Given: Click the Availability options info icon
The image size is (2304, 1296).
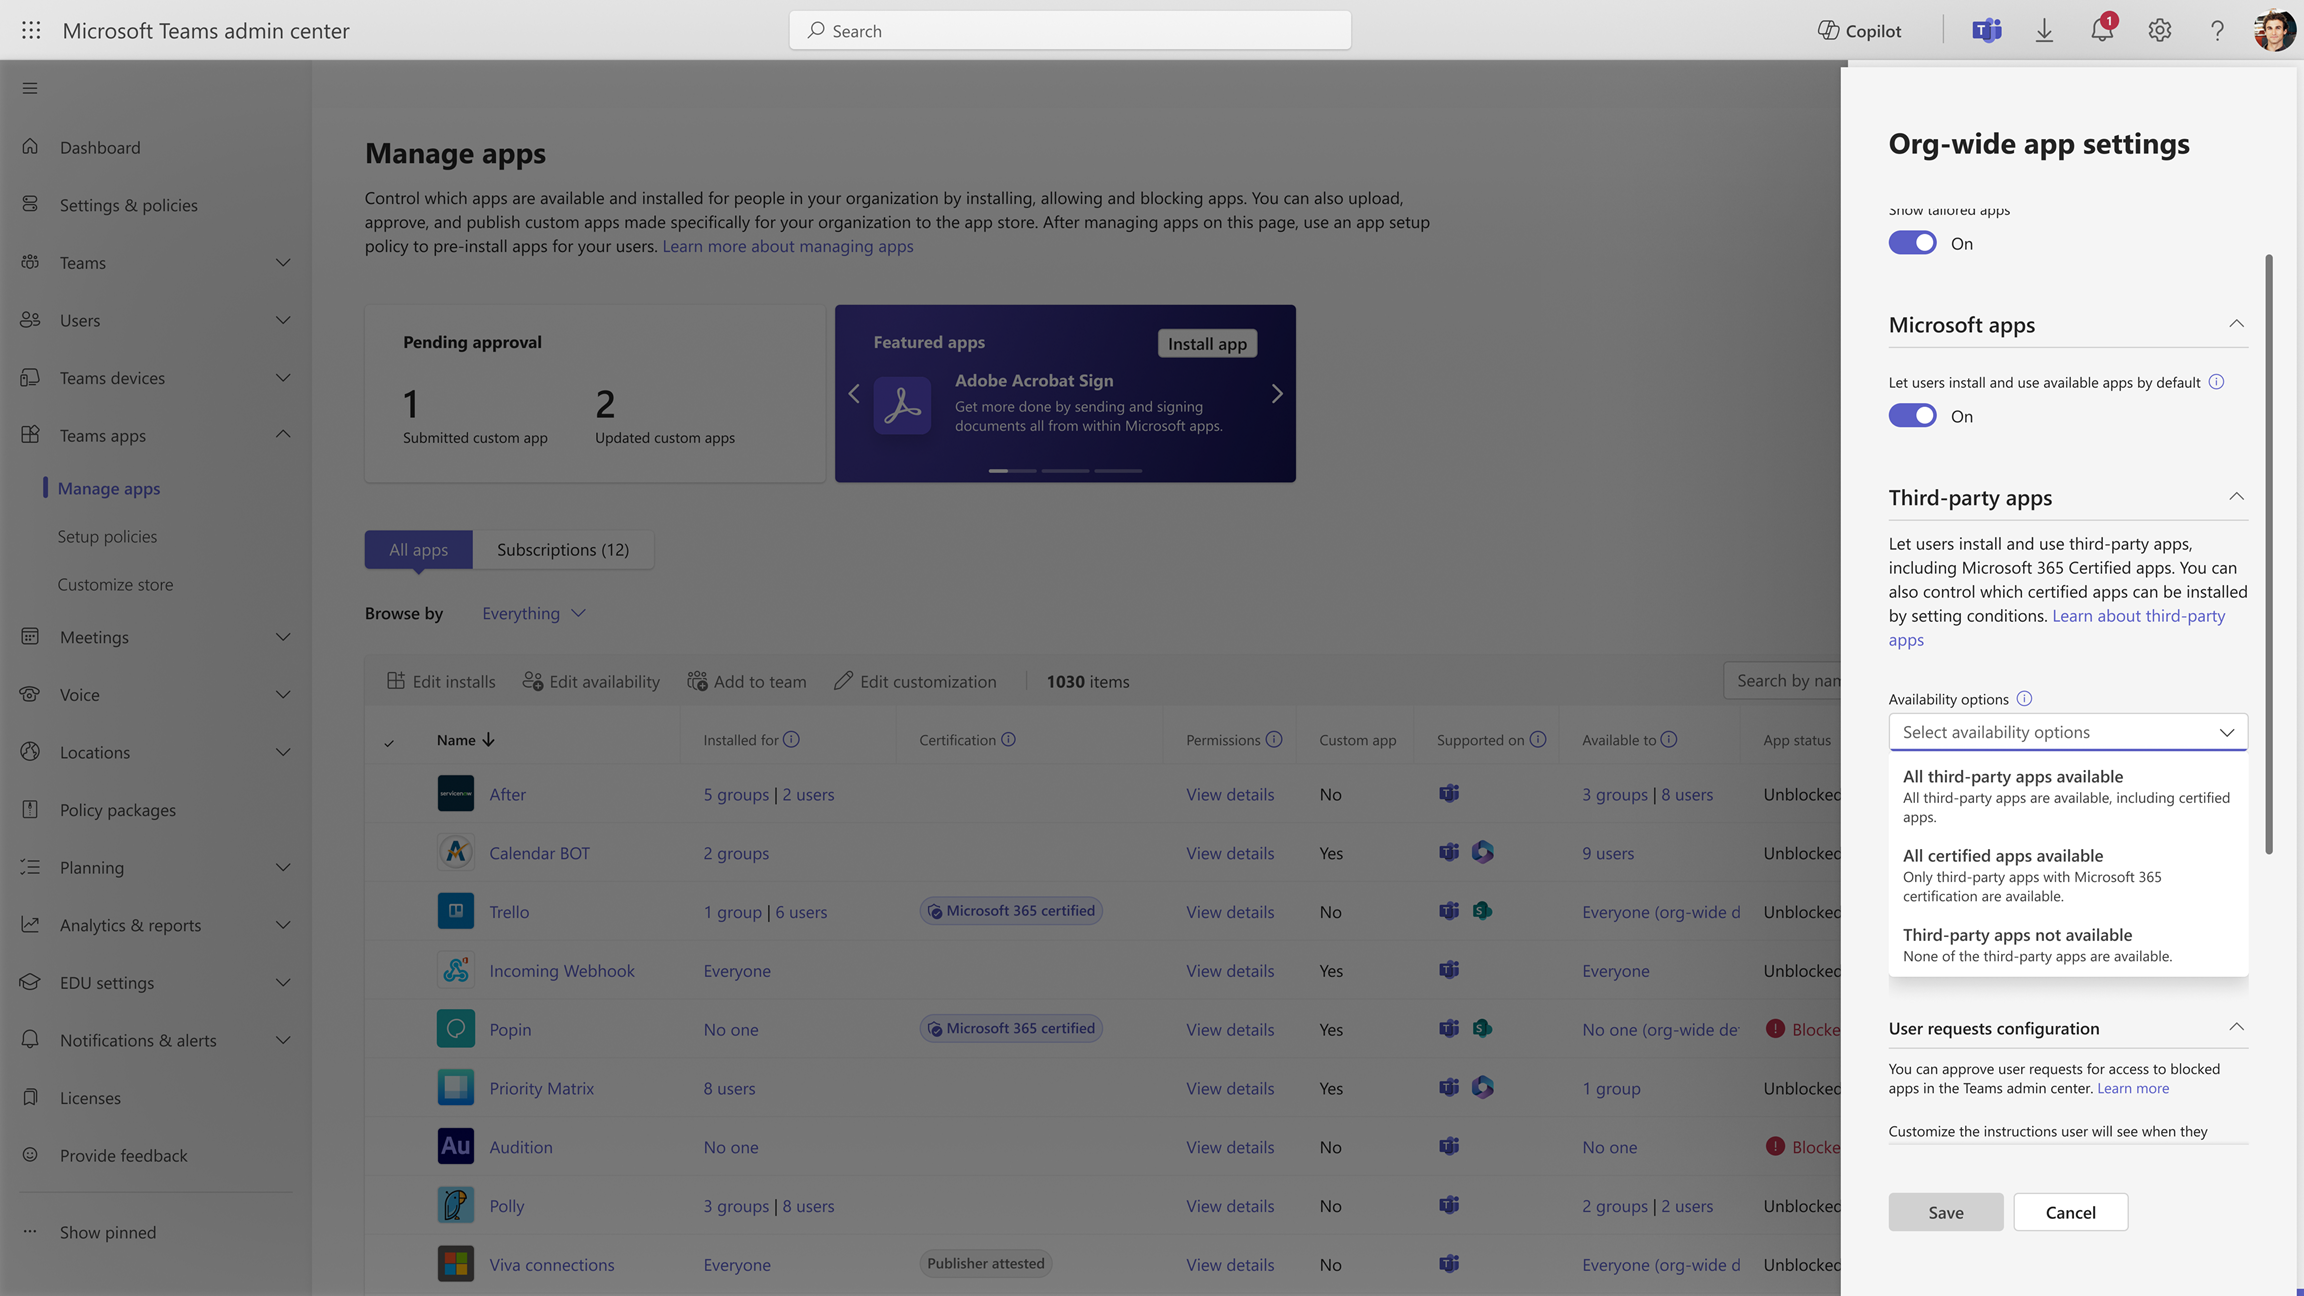Looking at the screenshot, I should [2024, 698].
